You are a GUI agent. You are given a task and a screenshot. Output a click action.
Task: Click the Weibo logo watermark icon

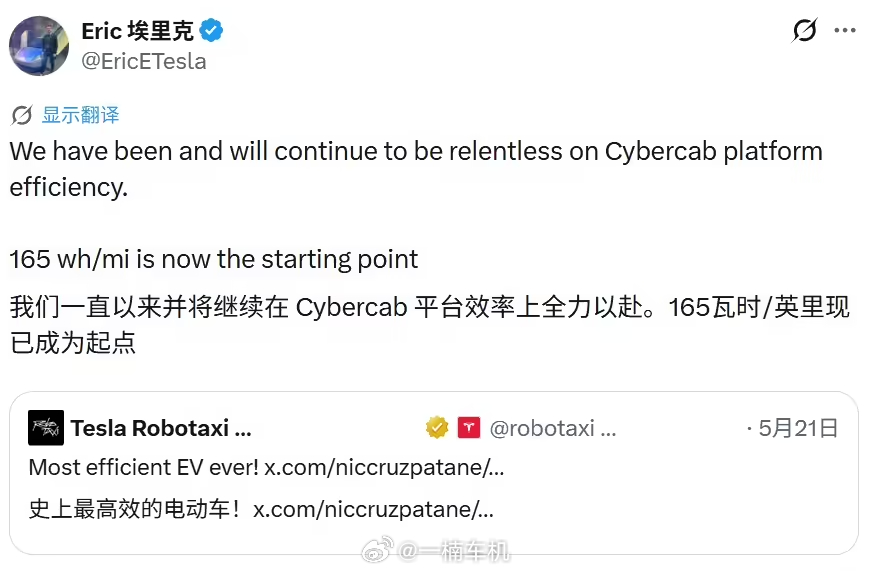(x=378, y=550)
